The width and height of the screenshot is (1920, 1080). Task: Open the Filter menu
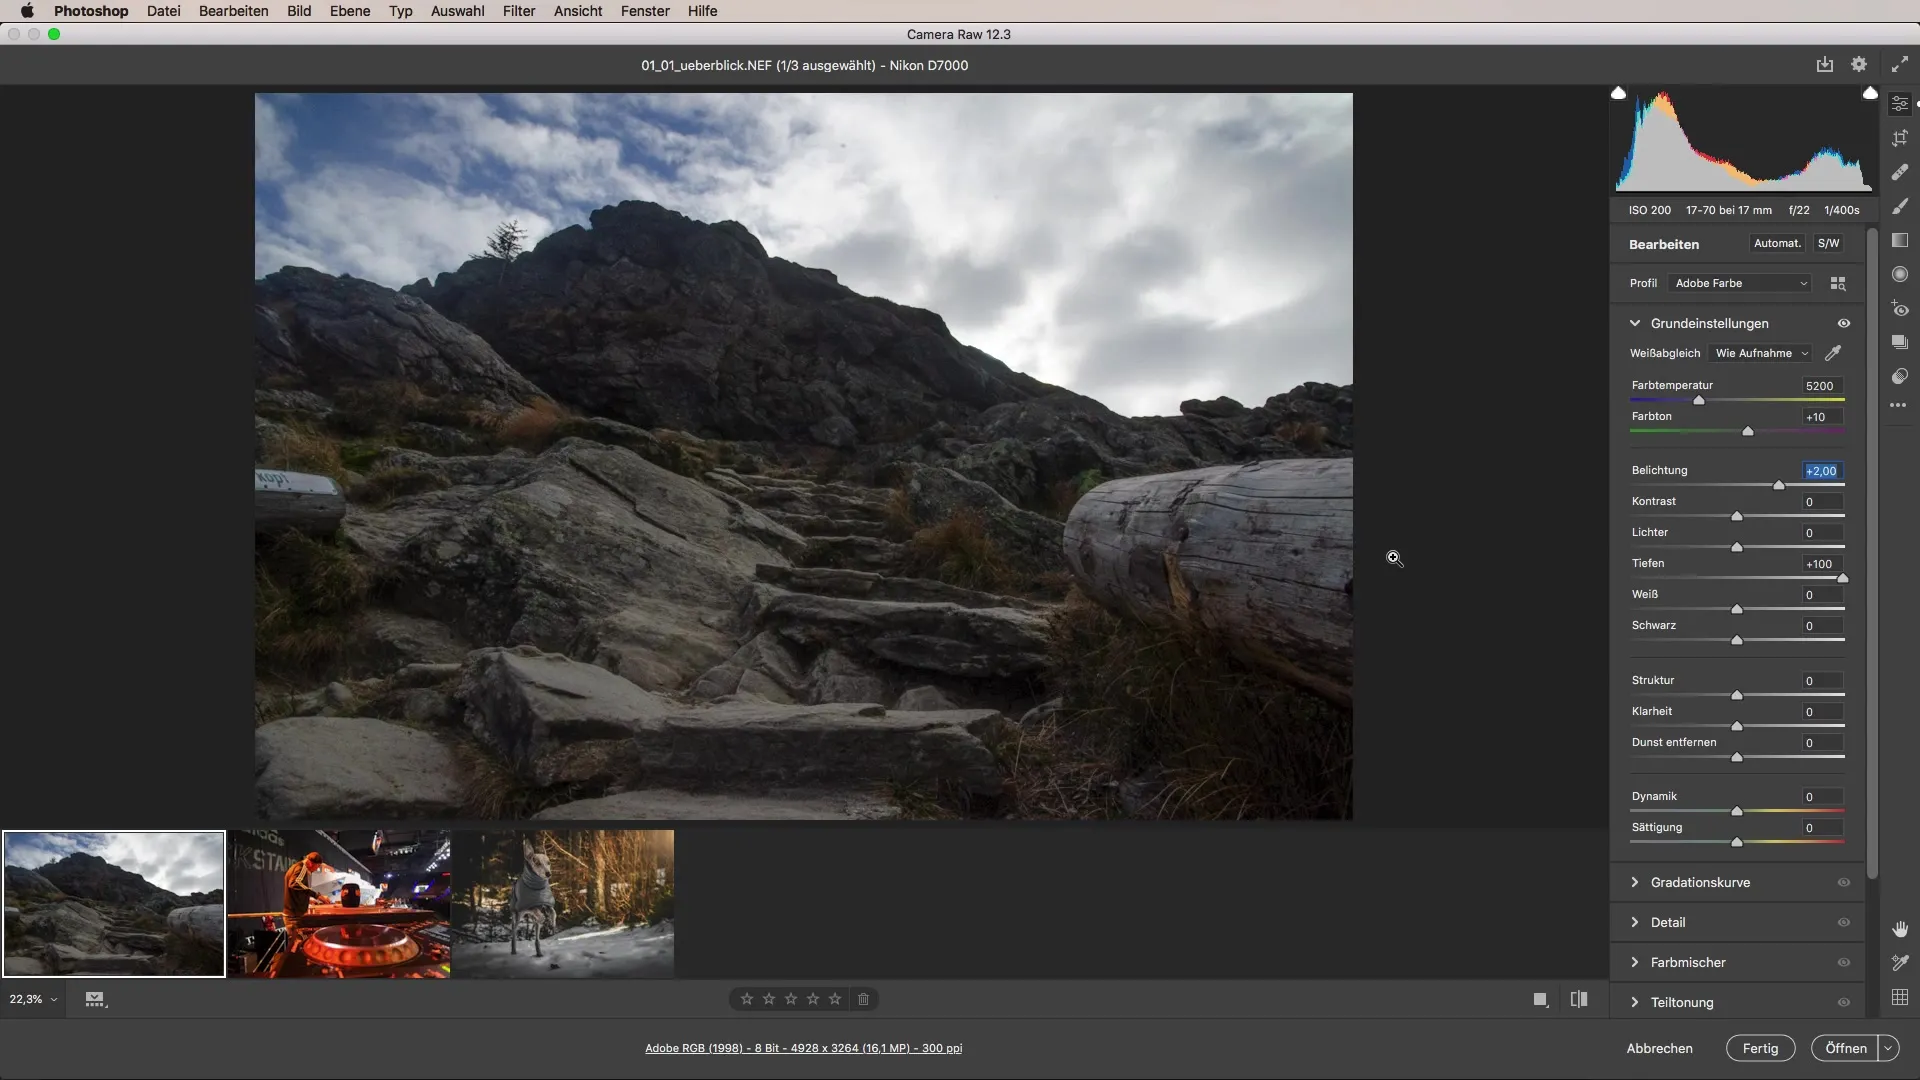pyautogui.click(x=519, y=11)
